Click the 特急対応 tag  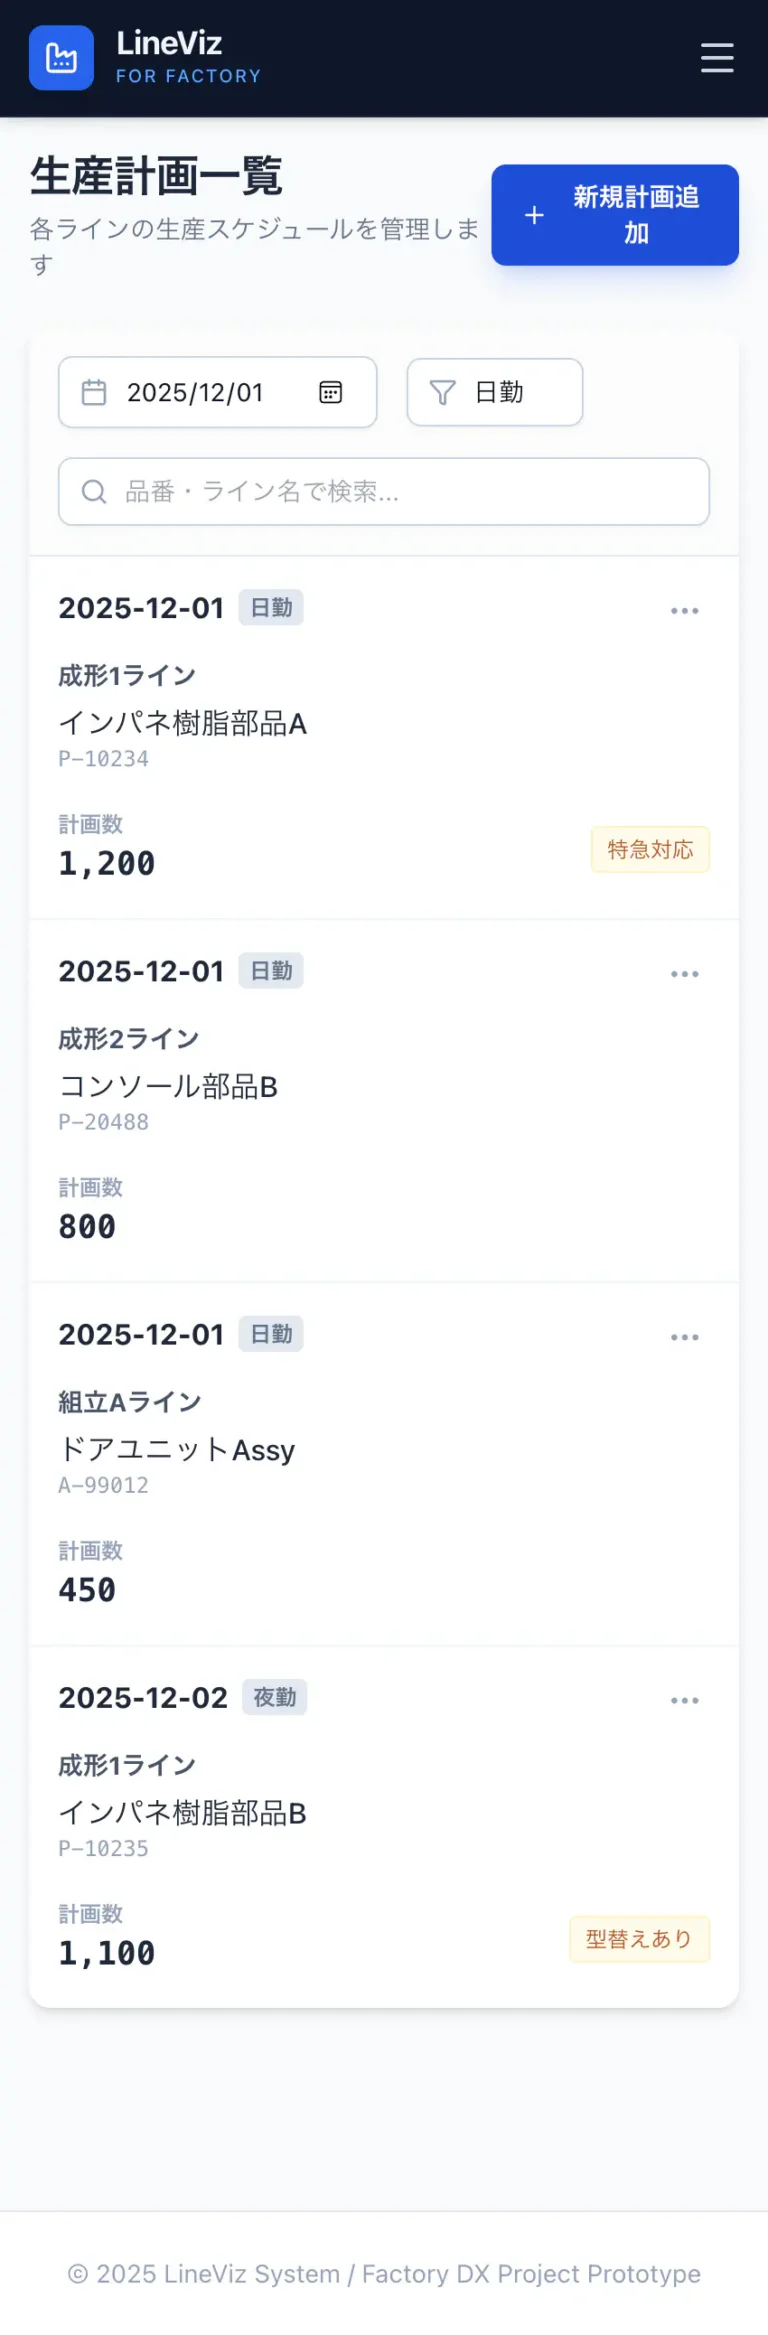(650, 850)
